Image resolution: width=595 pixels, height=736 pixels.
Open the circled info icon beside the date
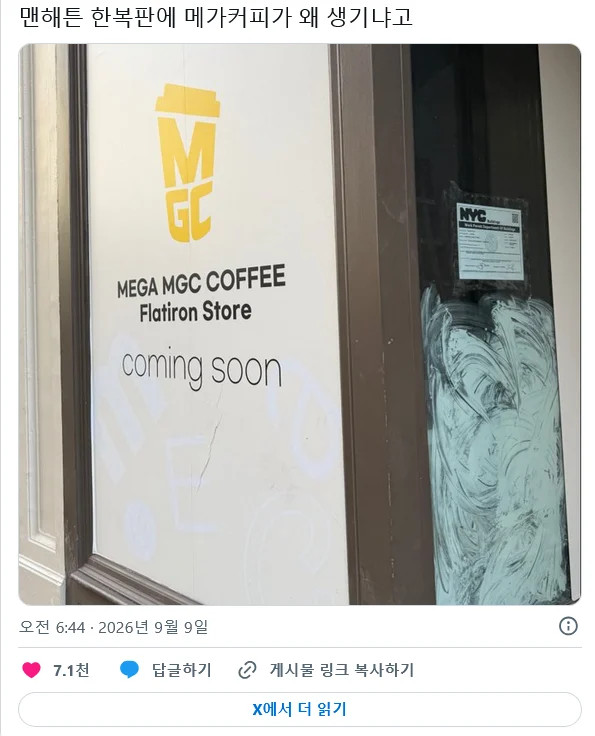coord(568,626)
